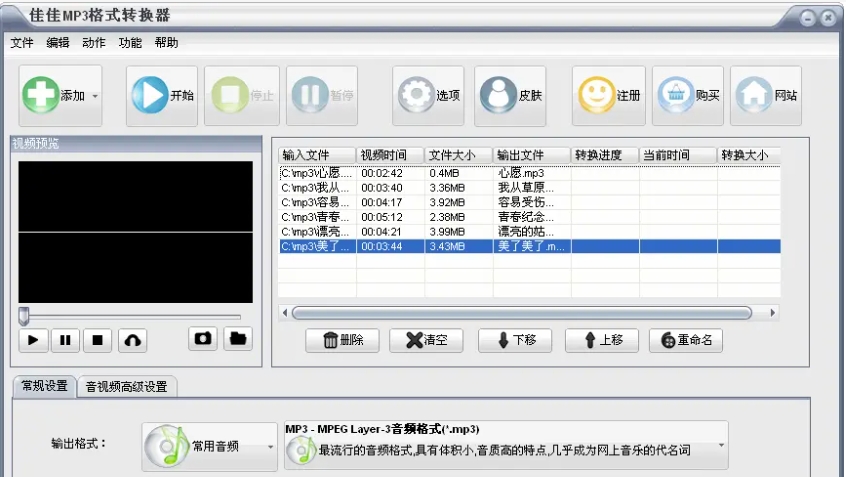Open the Add (添加) dropdown arrow
Image resolution: width=846 pixels, height=477 pixels.
point(95,96)
